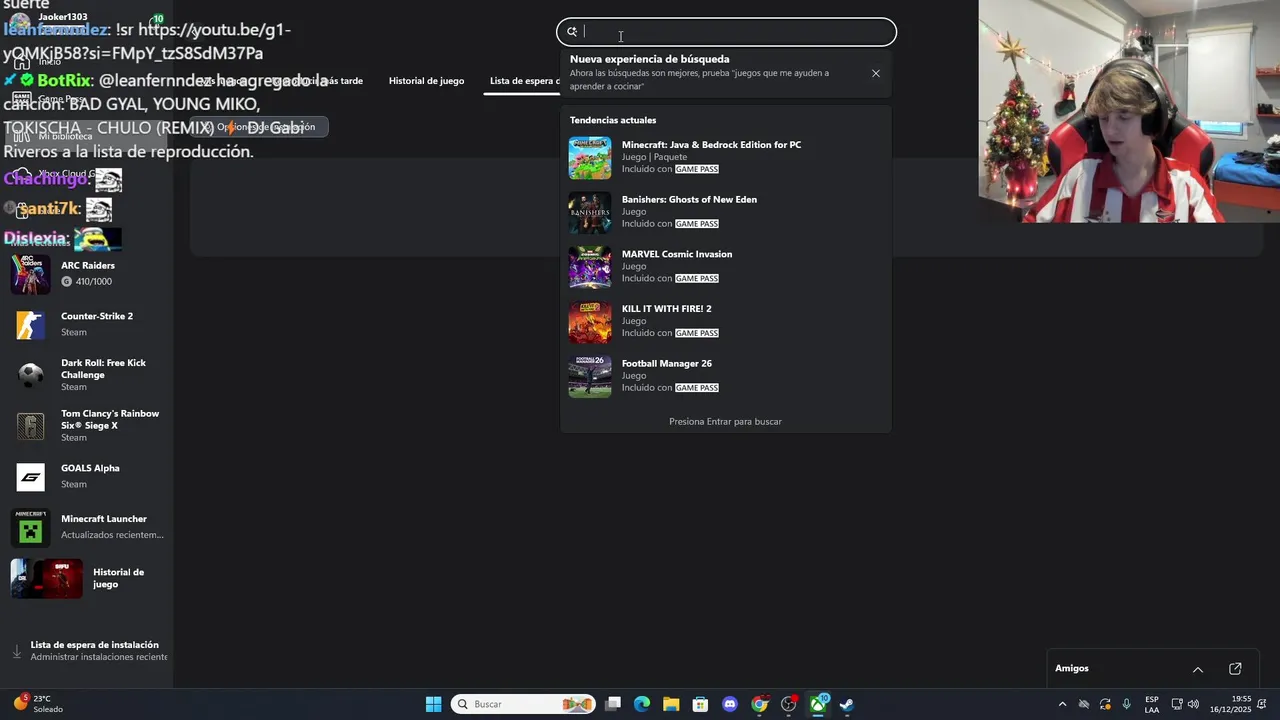The height and width of the screenshot is (720, 1280).
Task: Open the KILL IT WITH FIRE! 2 cover icon
Action: 590,322
